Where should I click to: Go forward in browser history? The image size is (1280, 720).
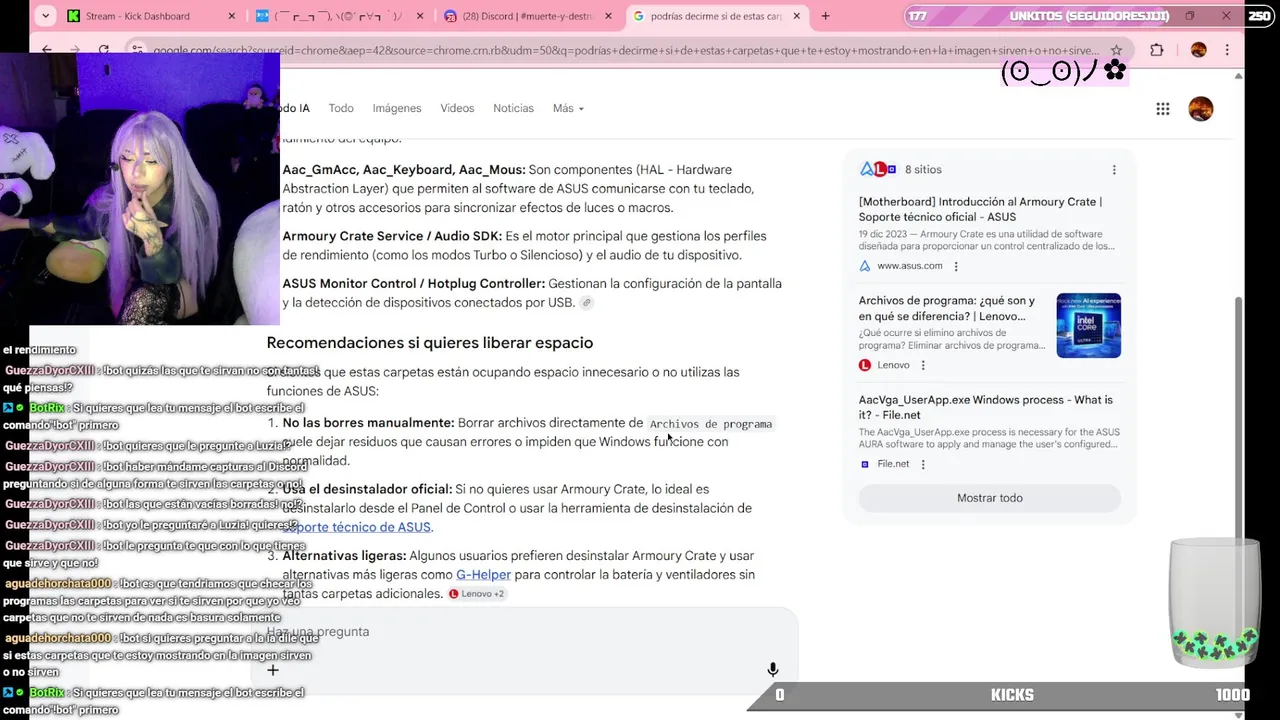coord(75,50)
